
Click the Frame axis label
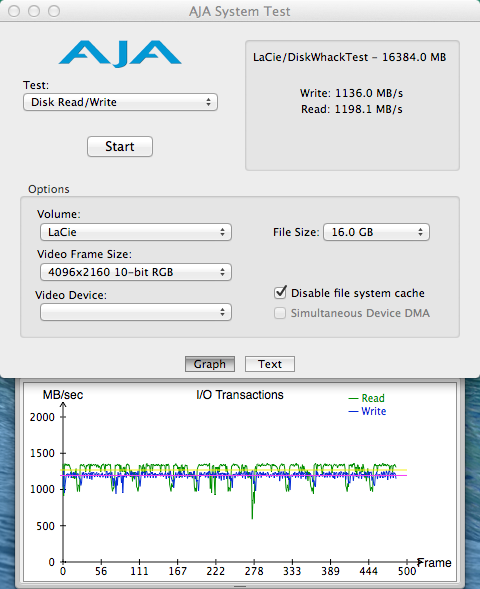[435, 563]
